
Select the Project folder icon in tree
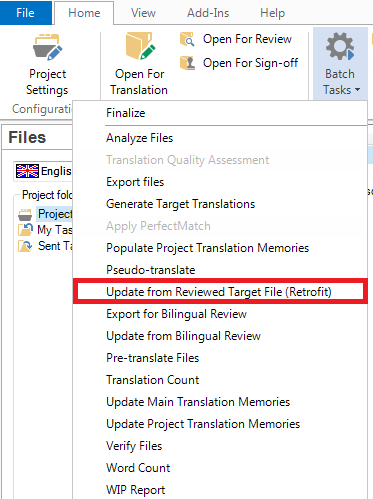[x=25, y=214]
